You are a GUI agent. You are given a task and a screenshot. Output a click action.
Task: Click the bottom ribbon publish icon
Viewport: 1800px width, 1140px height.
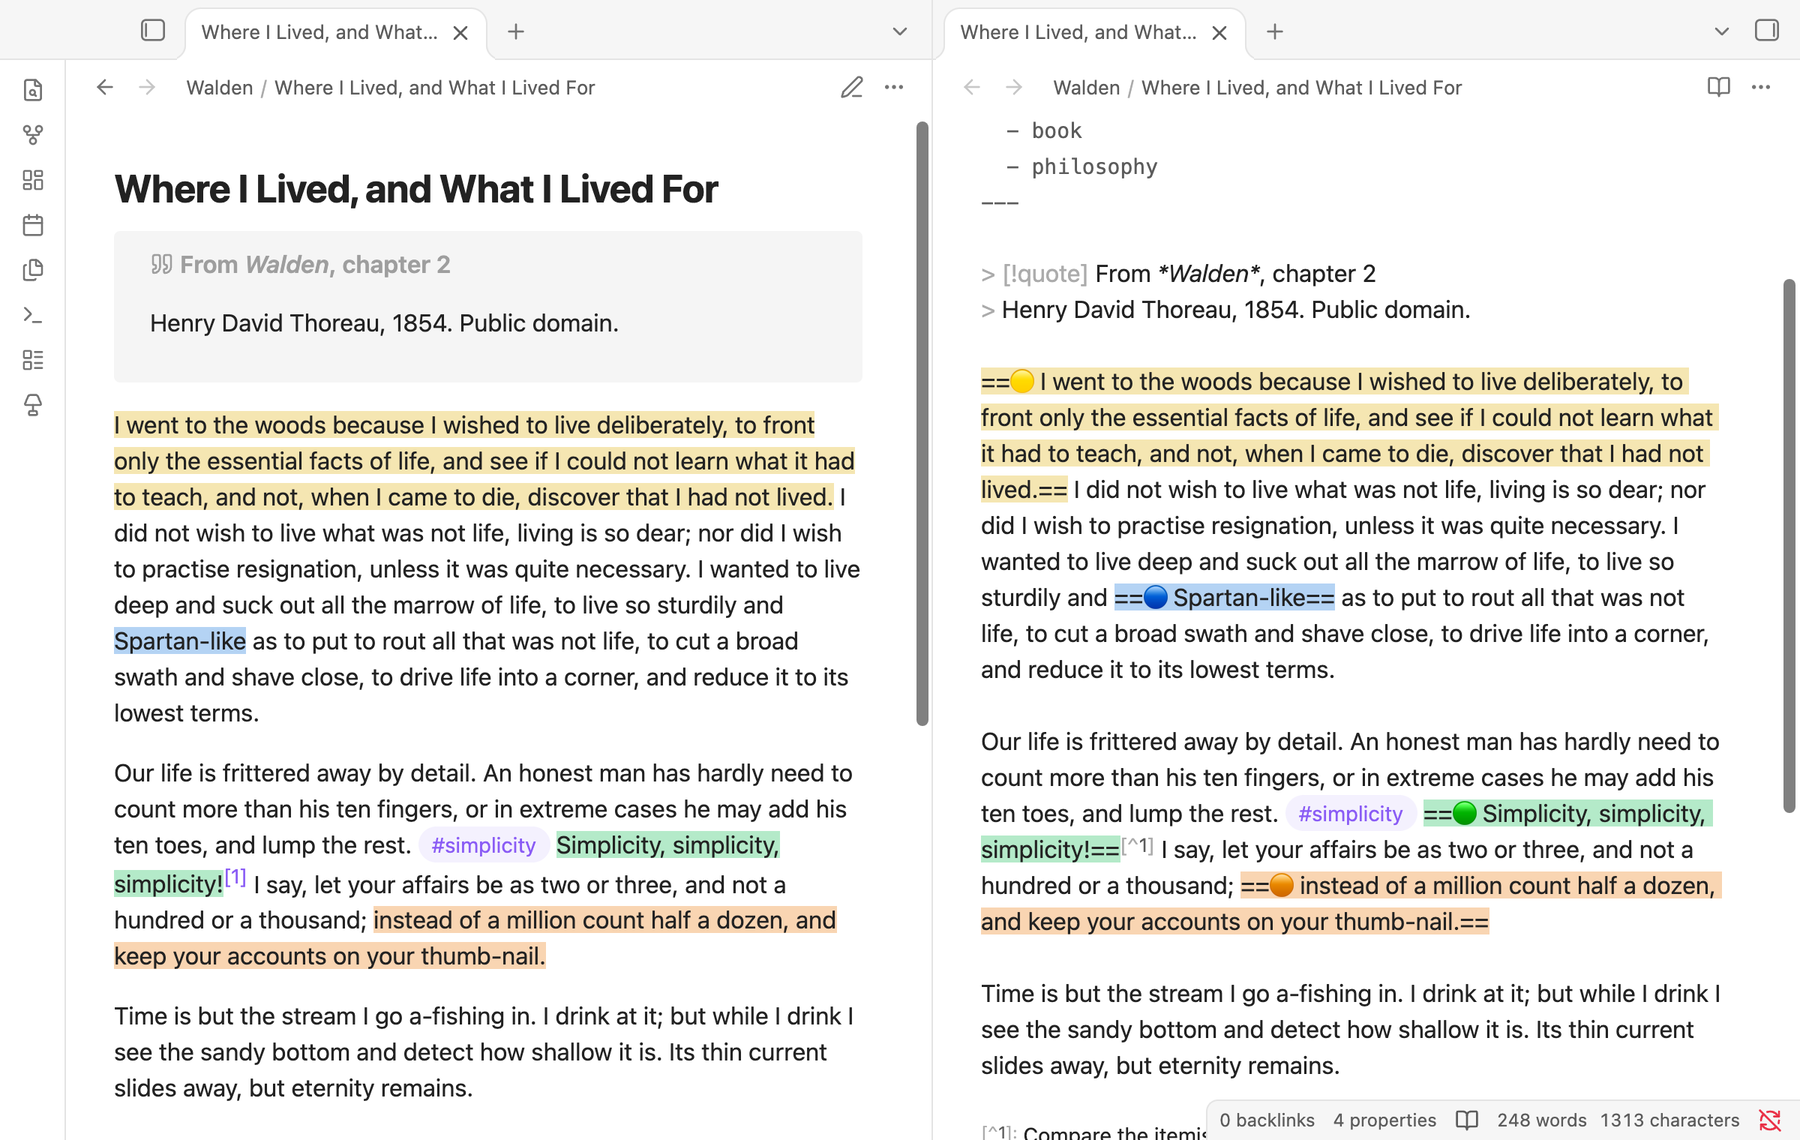33,405
